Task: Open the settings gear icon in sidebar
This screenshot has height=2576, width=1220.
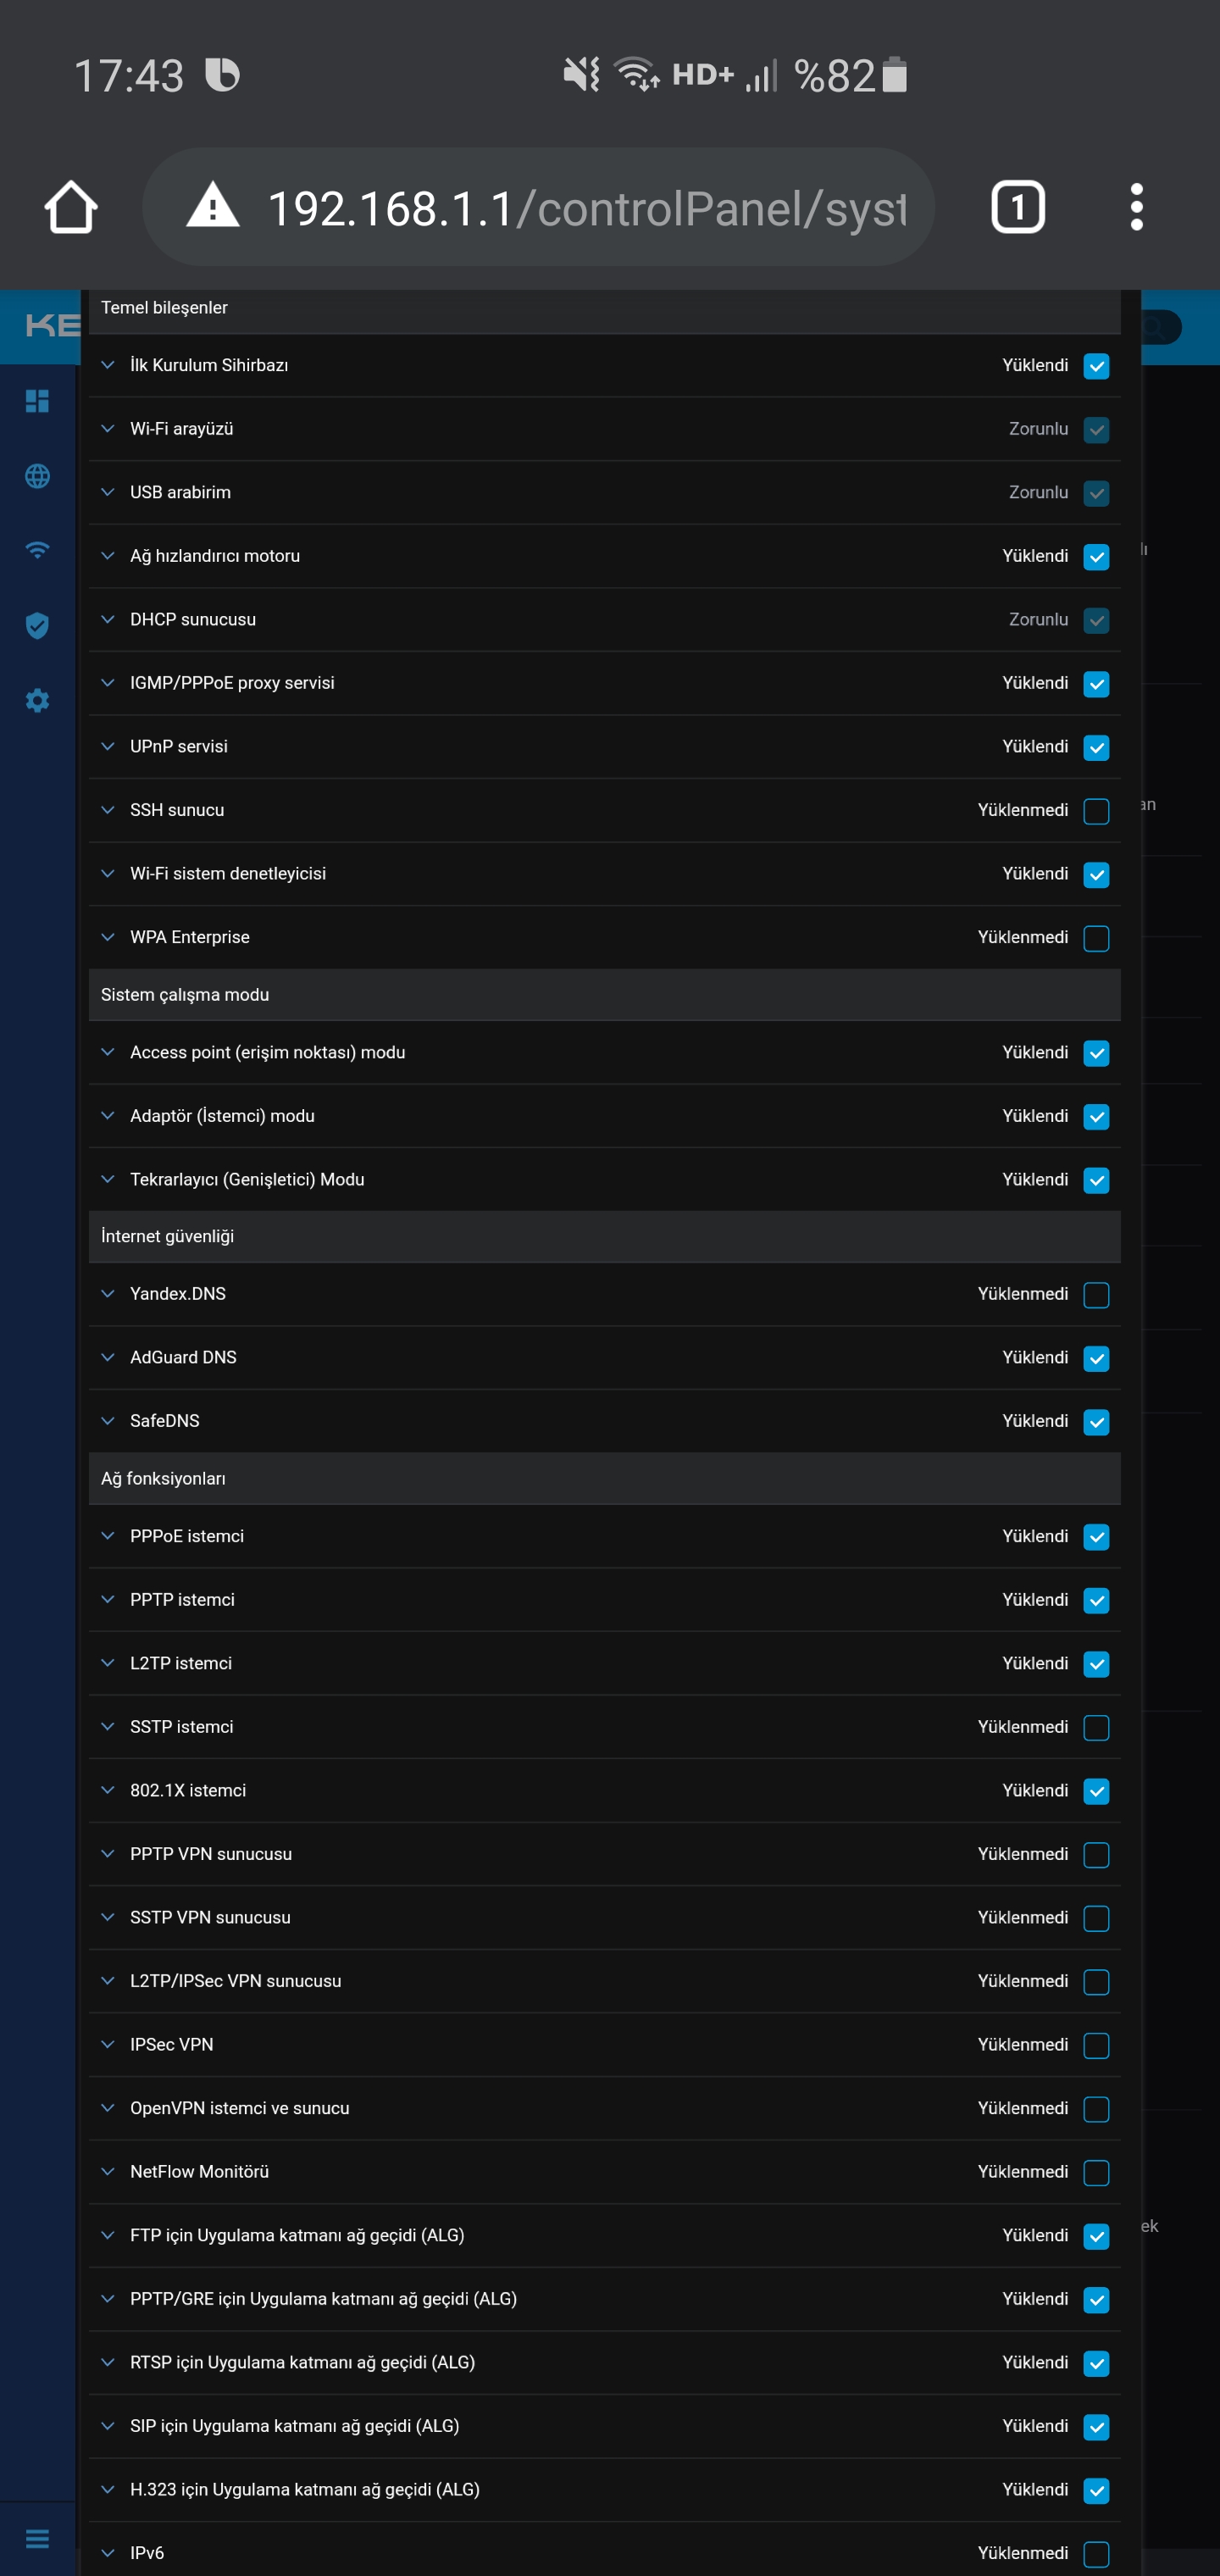Action: coord(37,700)
